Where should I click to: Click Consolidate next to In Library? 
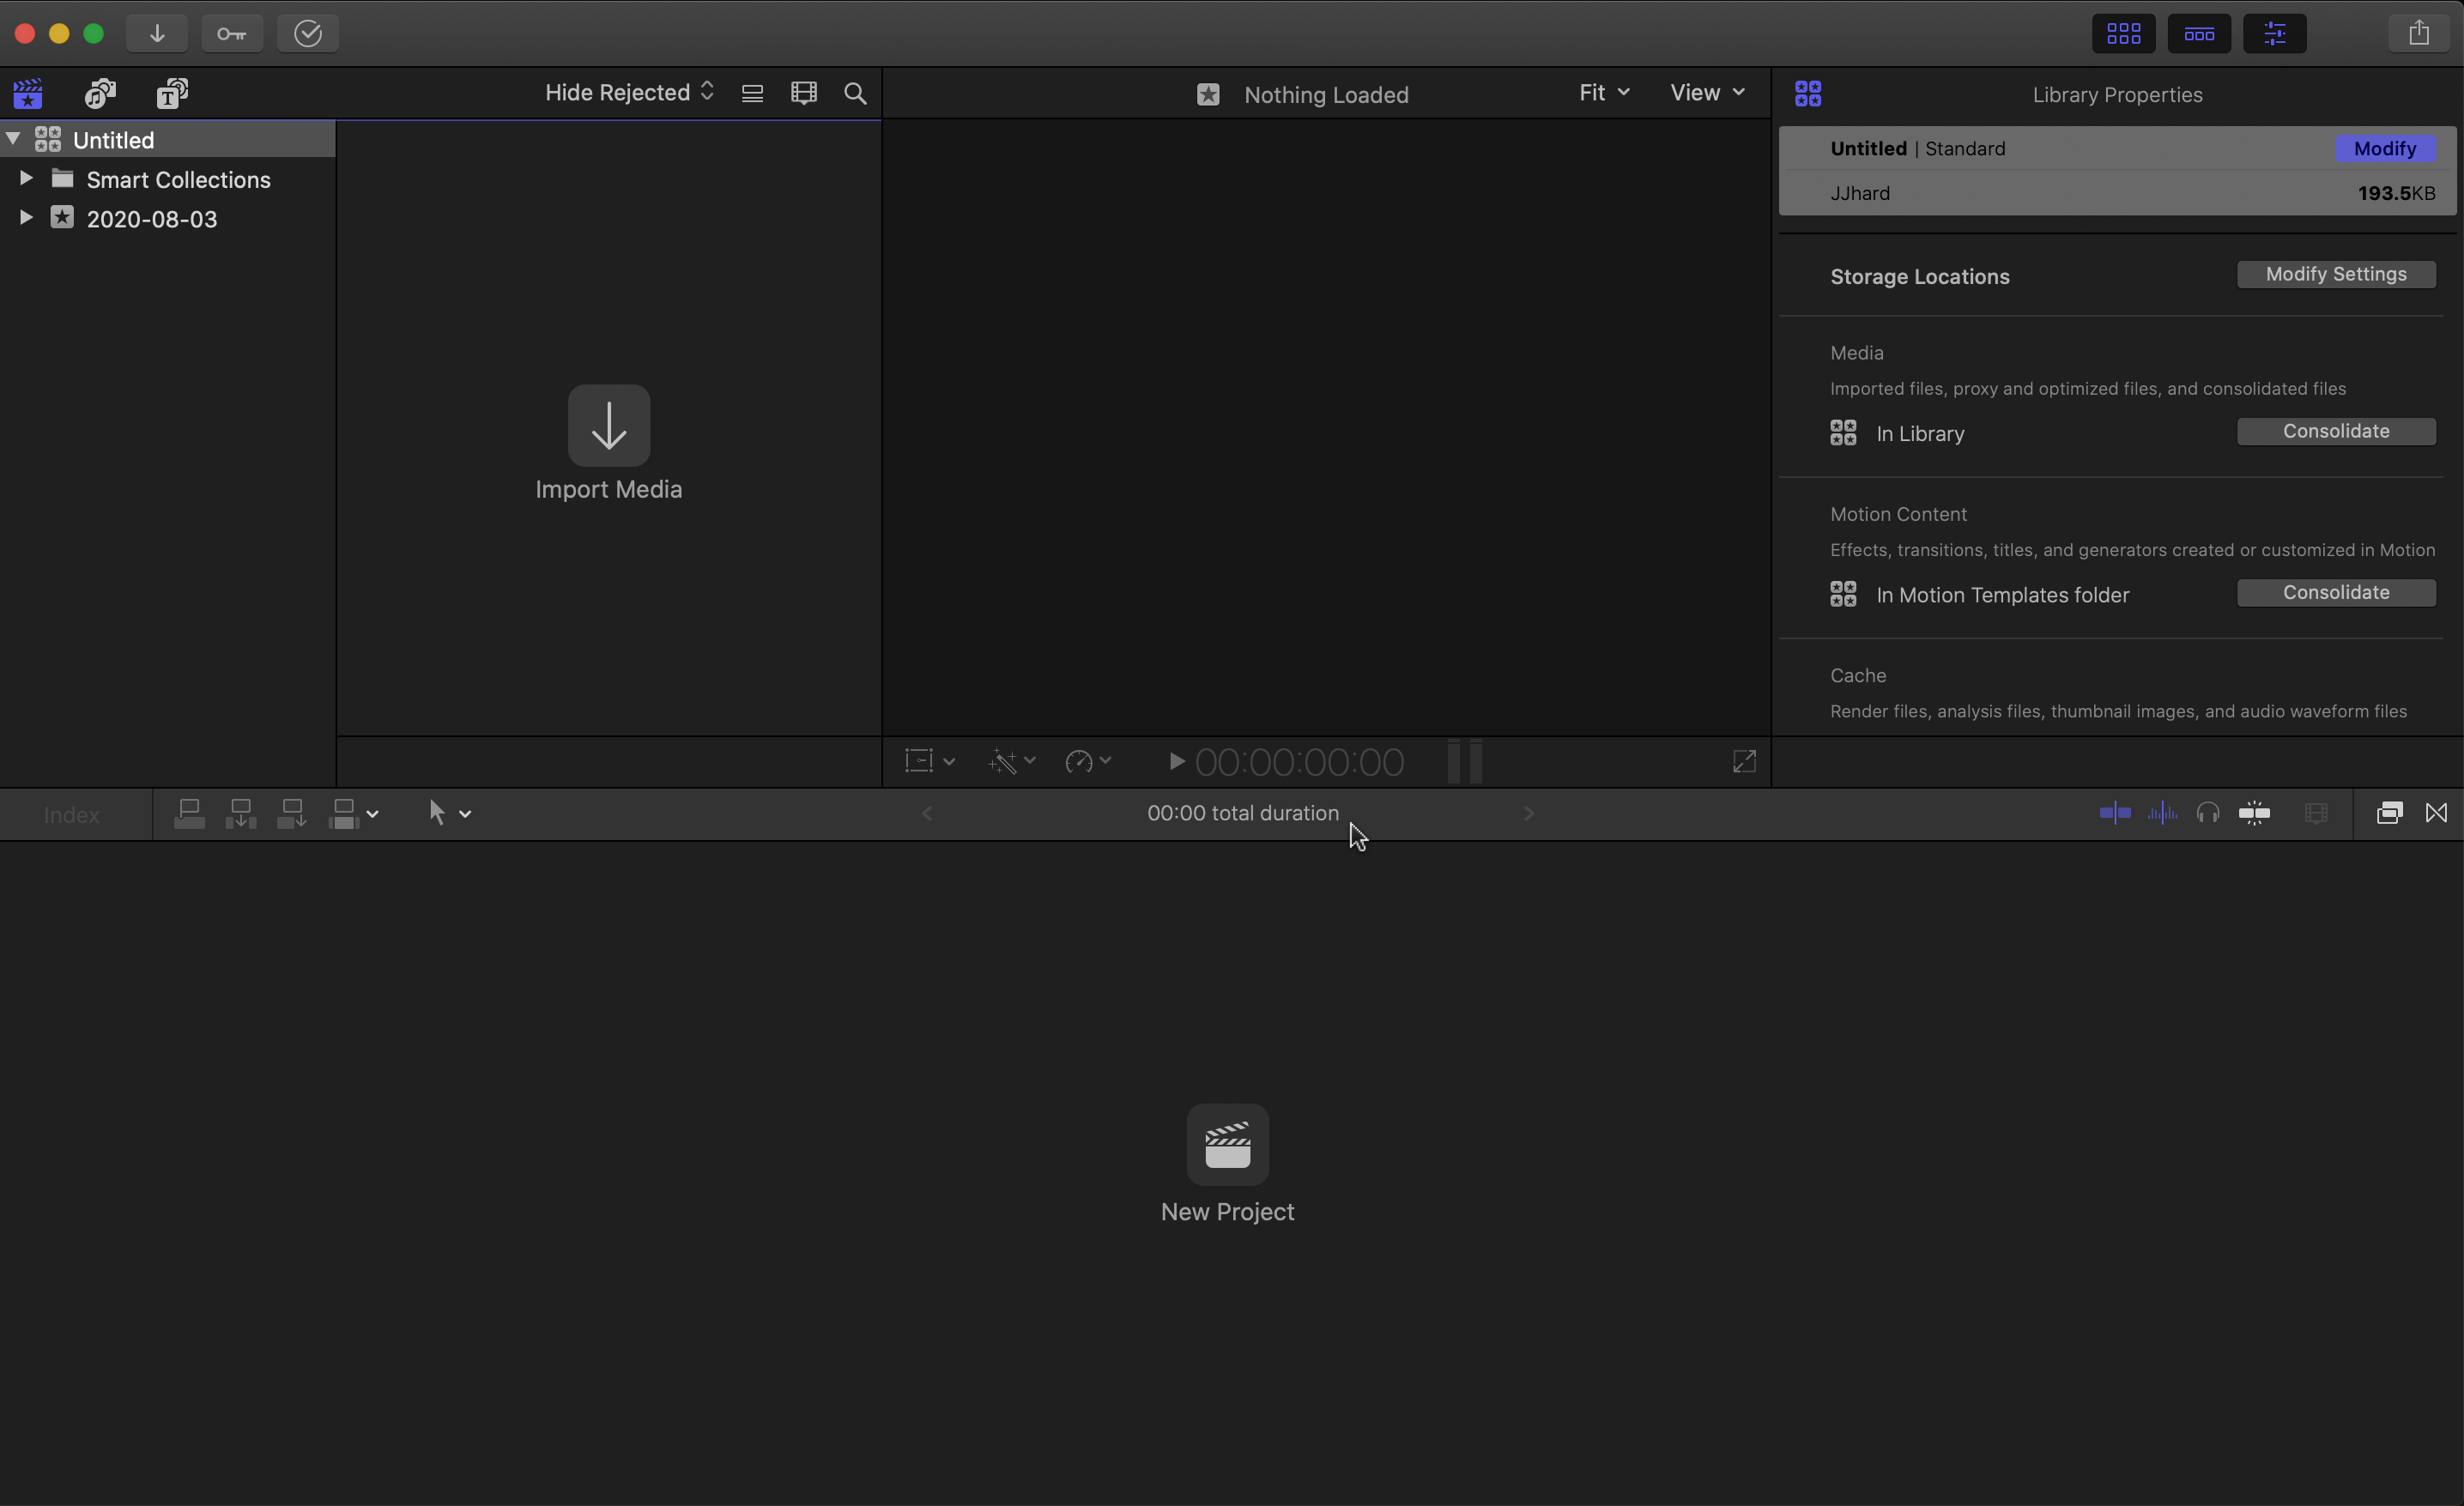(2335, 431)
